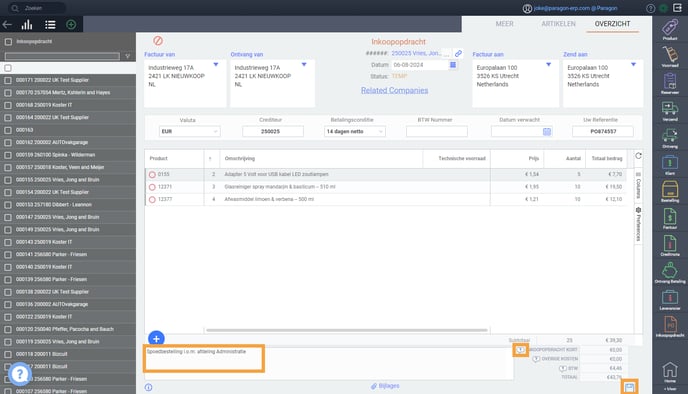Screen dimensions: 688x394
Task: Open the Betalingsconditie 14 dagen netto dropdown
Action: coord(355,131)
